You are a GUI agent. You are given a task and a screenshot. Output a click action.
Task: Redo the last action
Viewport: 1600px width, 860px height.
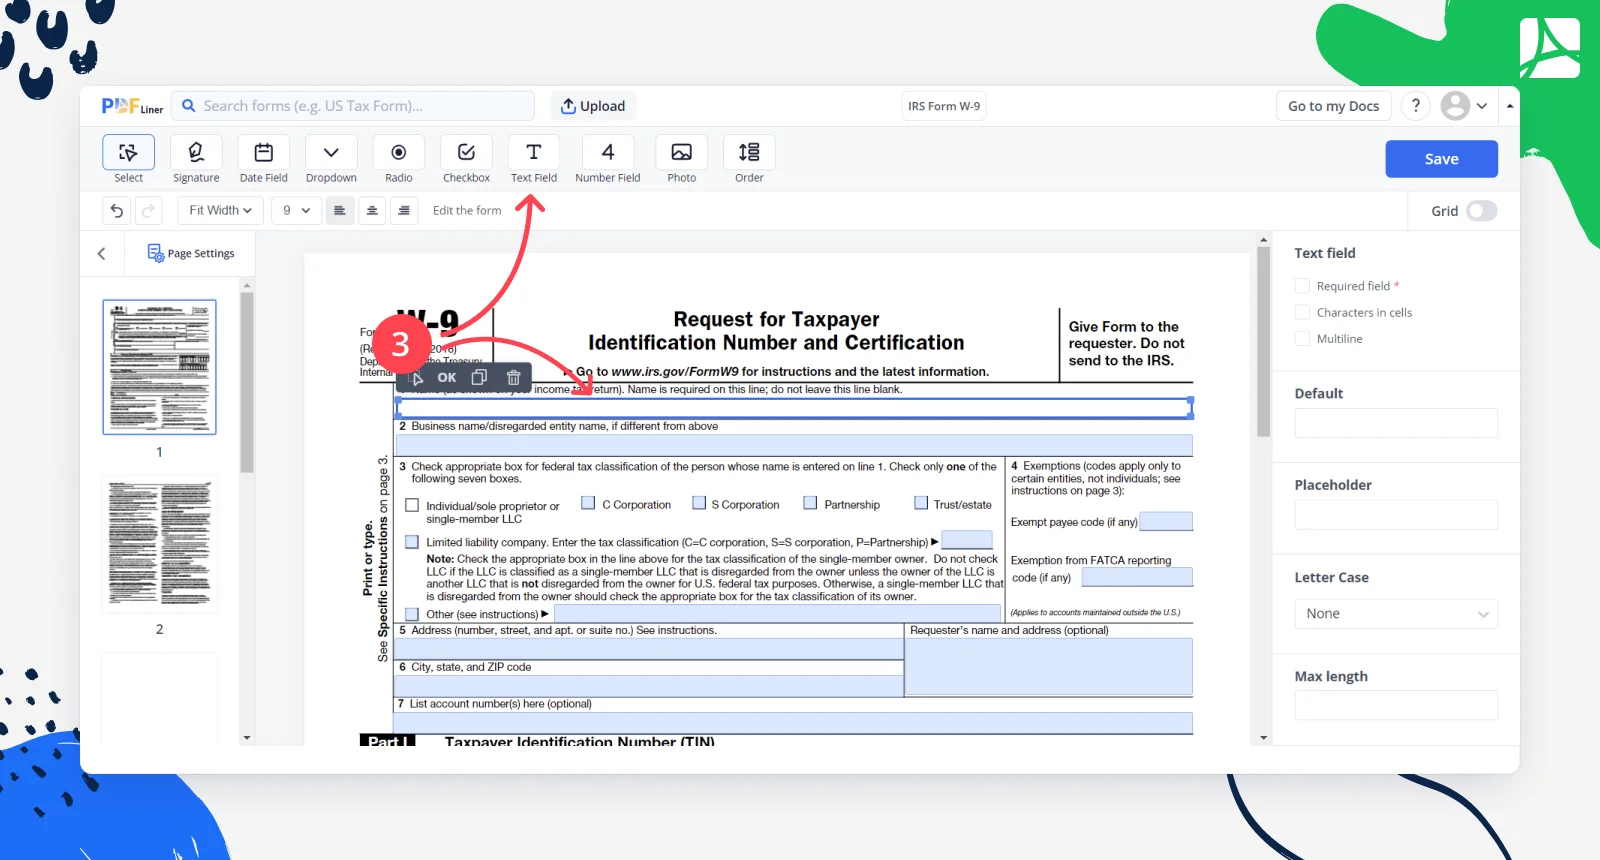click(148, 210)
